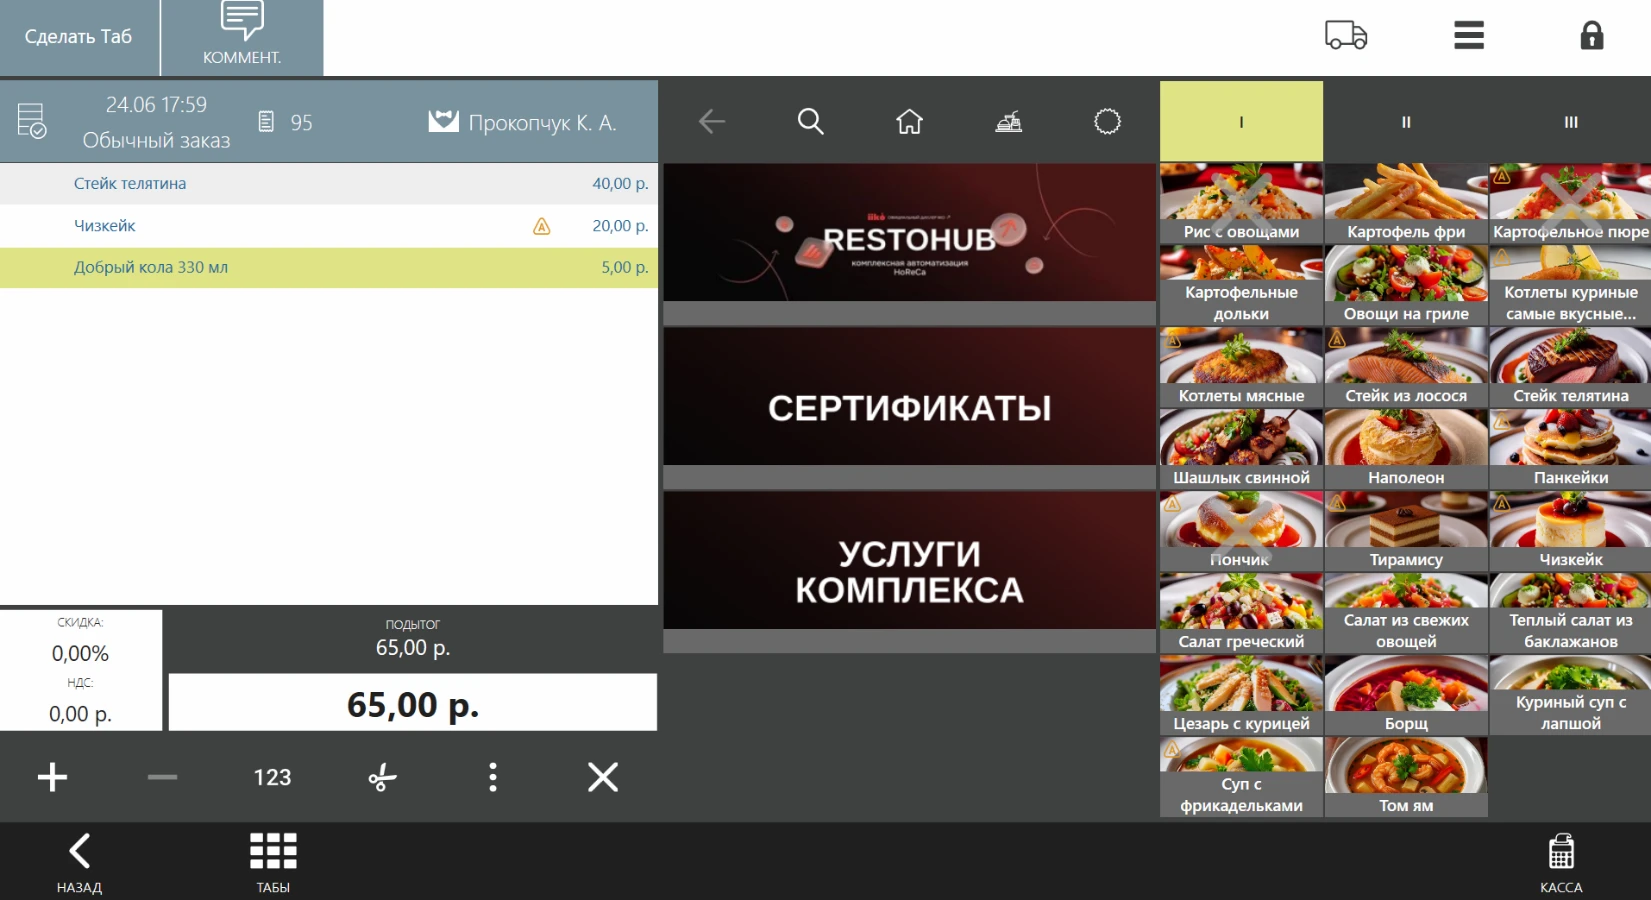This screenshot has width=1651, height=900.
Task: Lock the terminal with padlock icon
Action: [x=1591, y=36]
